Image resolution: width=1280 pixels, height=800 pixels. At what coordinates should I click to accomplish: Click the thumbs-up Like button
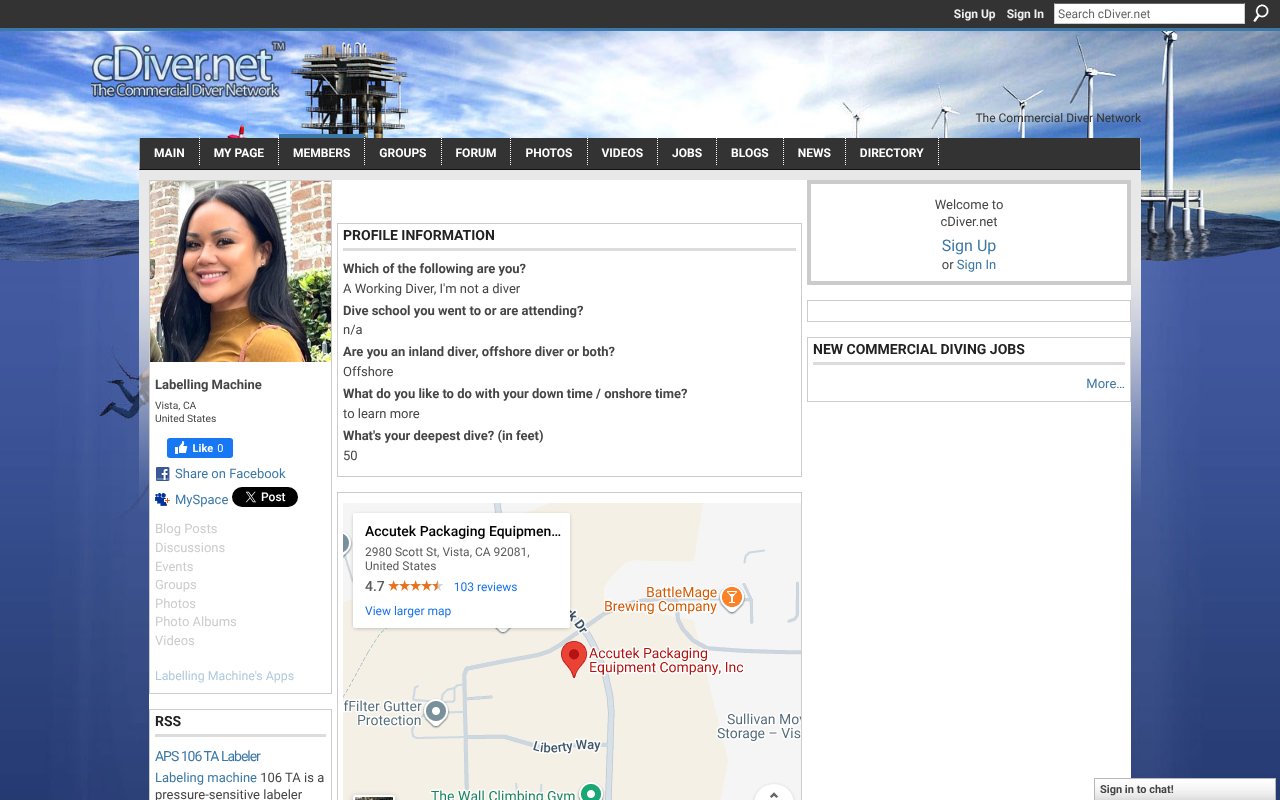[x=199, y=448]
